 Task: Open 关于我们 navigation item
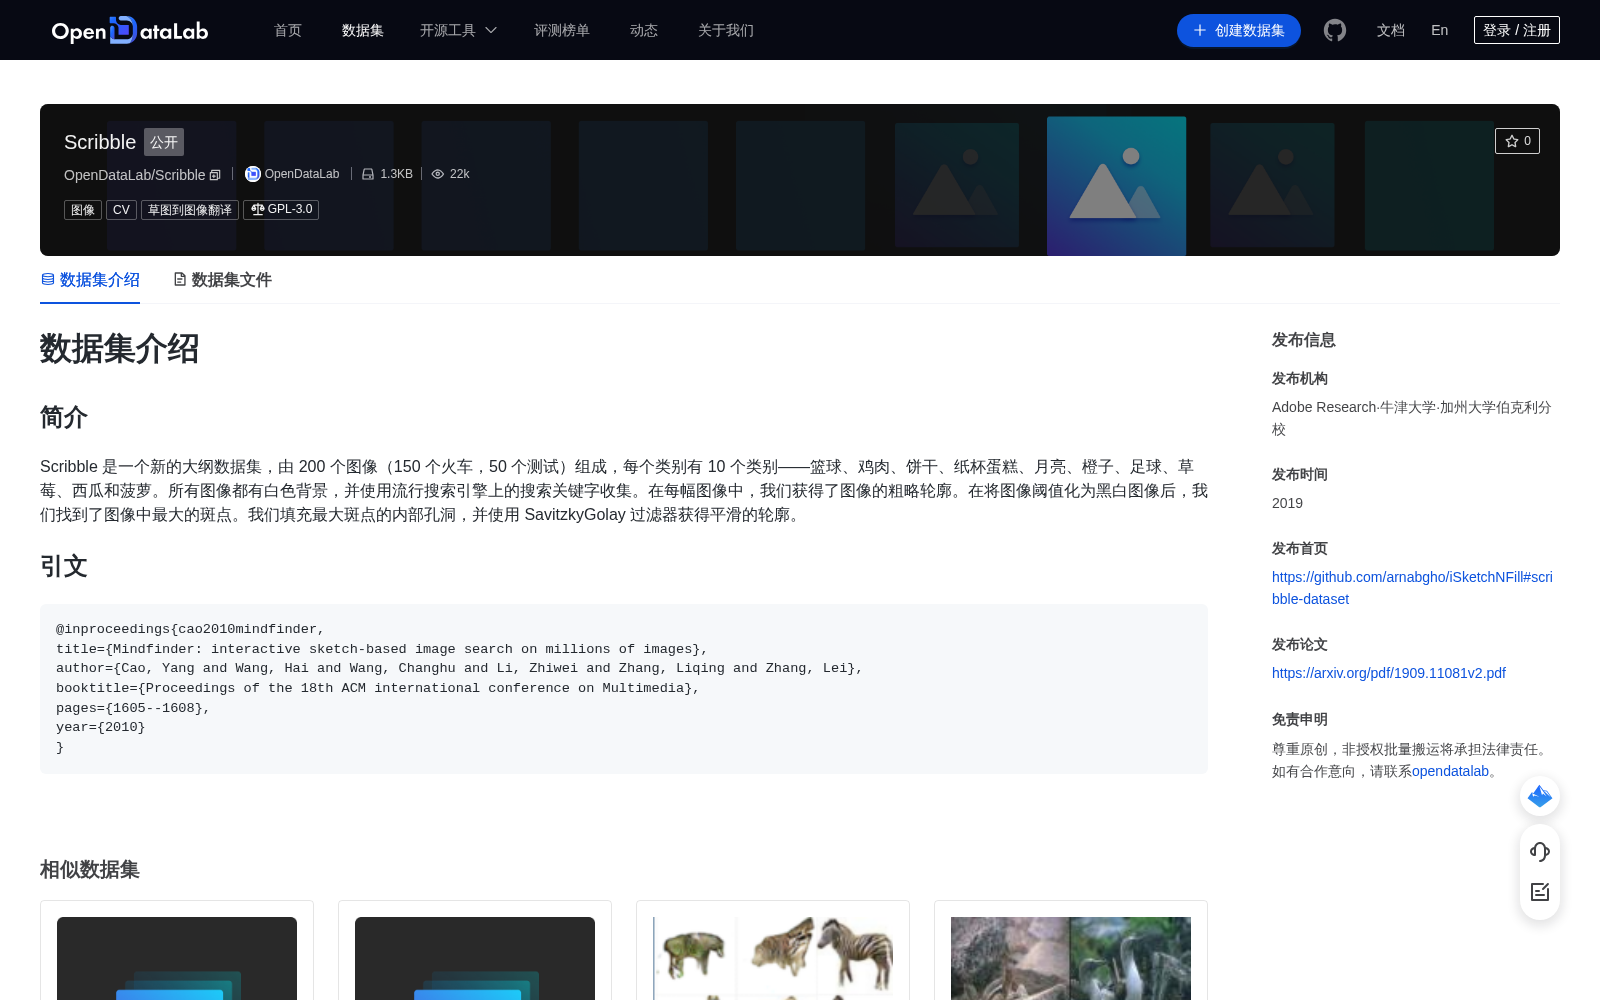click(726, 31)
